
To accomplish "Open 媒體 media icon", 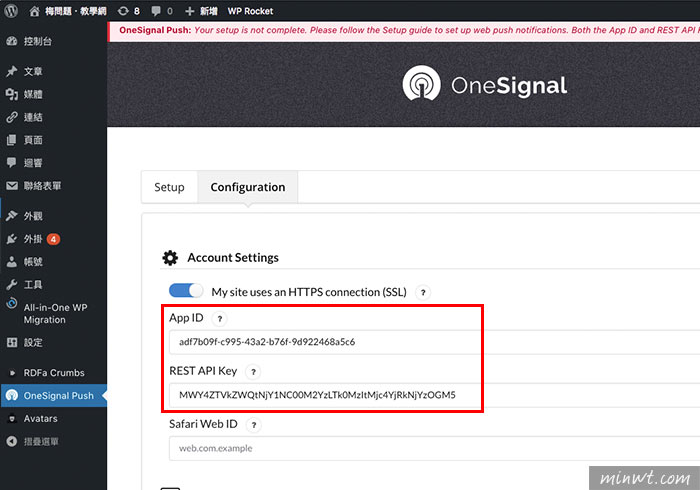I will coord(12,94).
